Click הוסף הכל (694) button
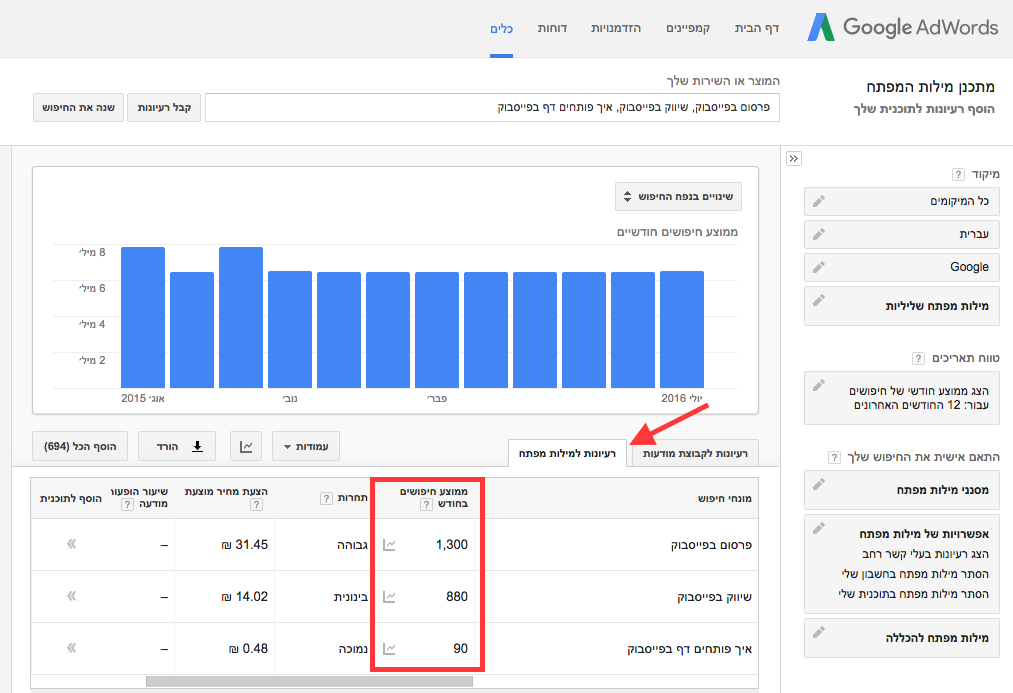 [x=80, y=446]
